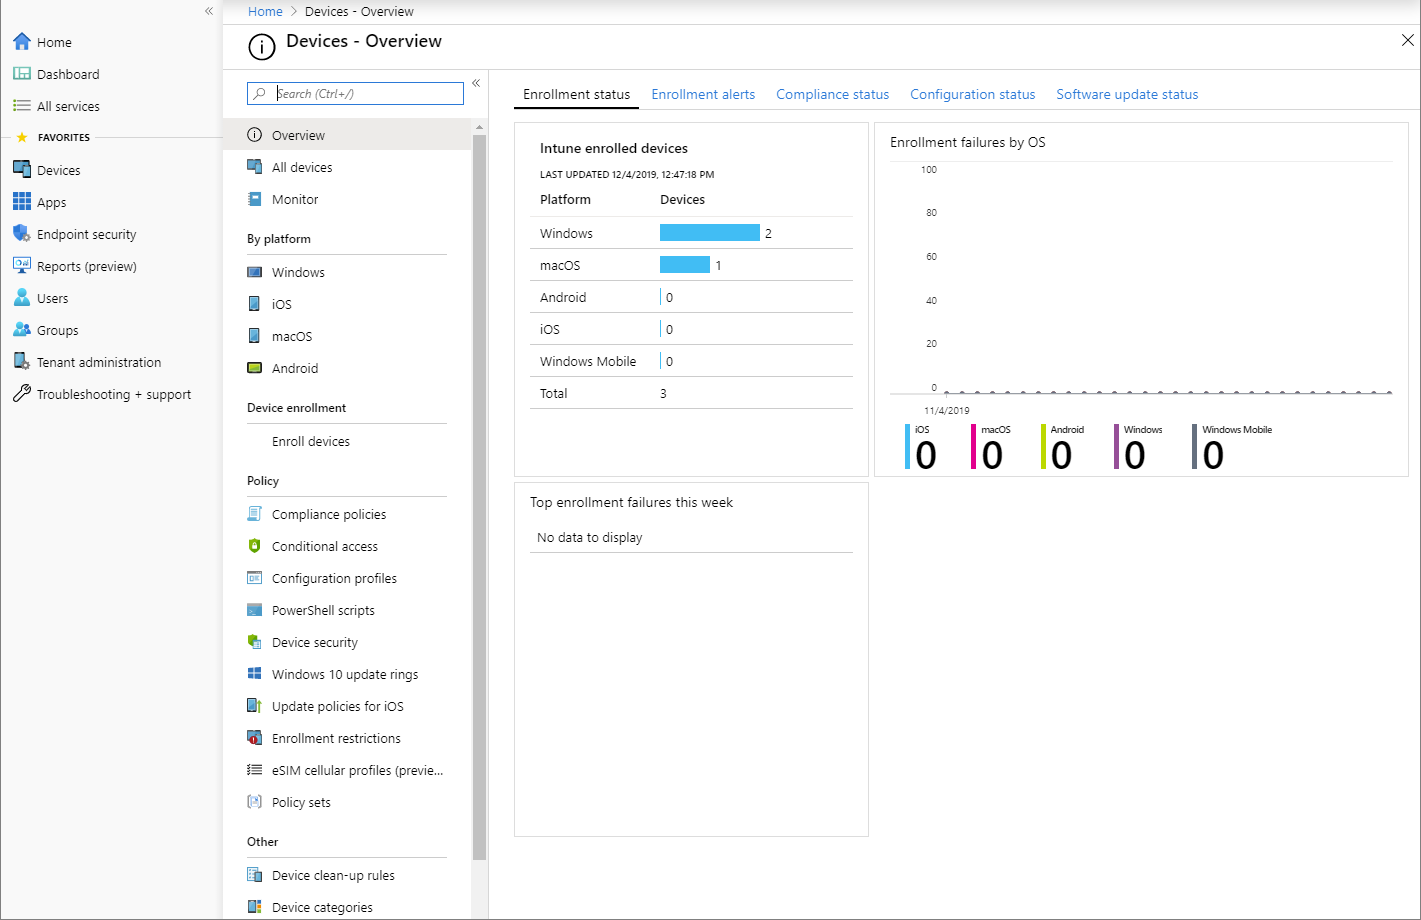Click the Enrollment restrictions icon

255,738
